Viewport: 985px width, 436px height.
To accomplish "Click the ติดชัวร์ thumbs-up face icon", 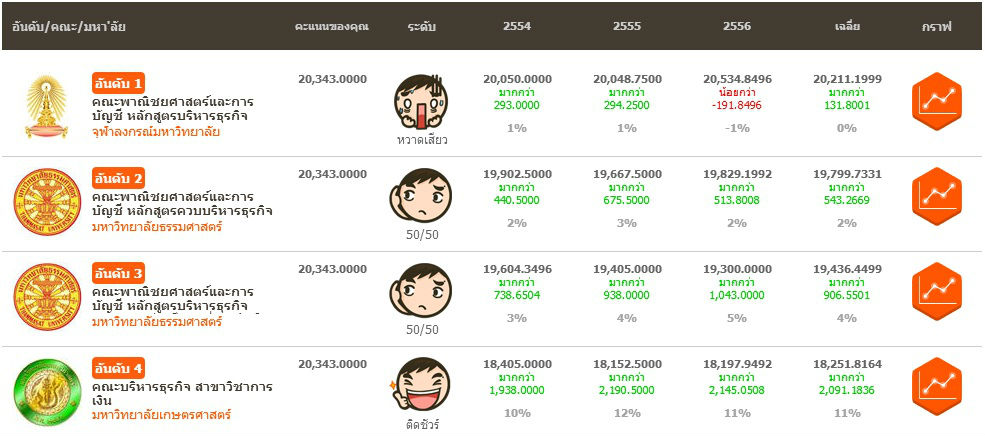I will tap(419, 384).
